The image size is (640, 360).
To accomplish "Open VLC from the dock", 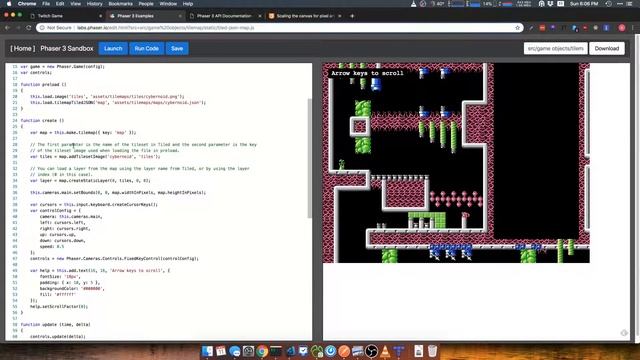I will (385, 351).
